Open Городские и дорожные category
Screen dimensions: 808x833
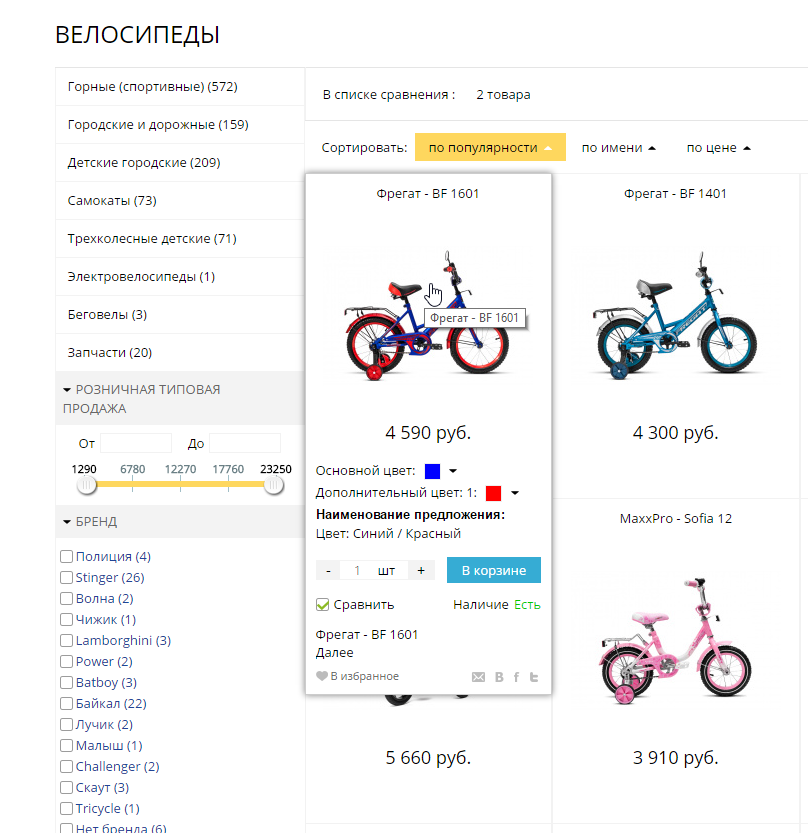click(x=158, y=125)
